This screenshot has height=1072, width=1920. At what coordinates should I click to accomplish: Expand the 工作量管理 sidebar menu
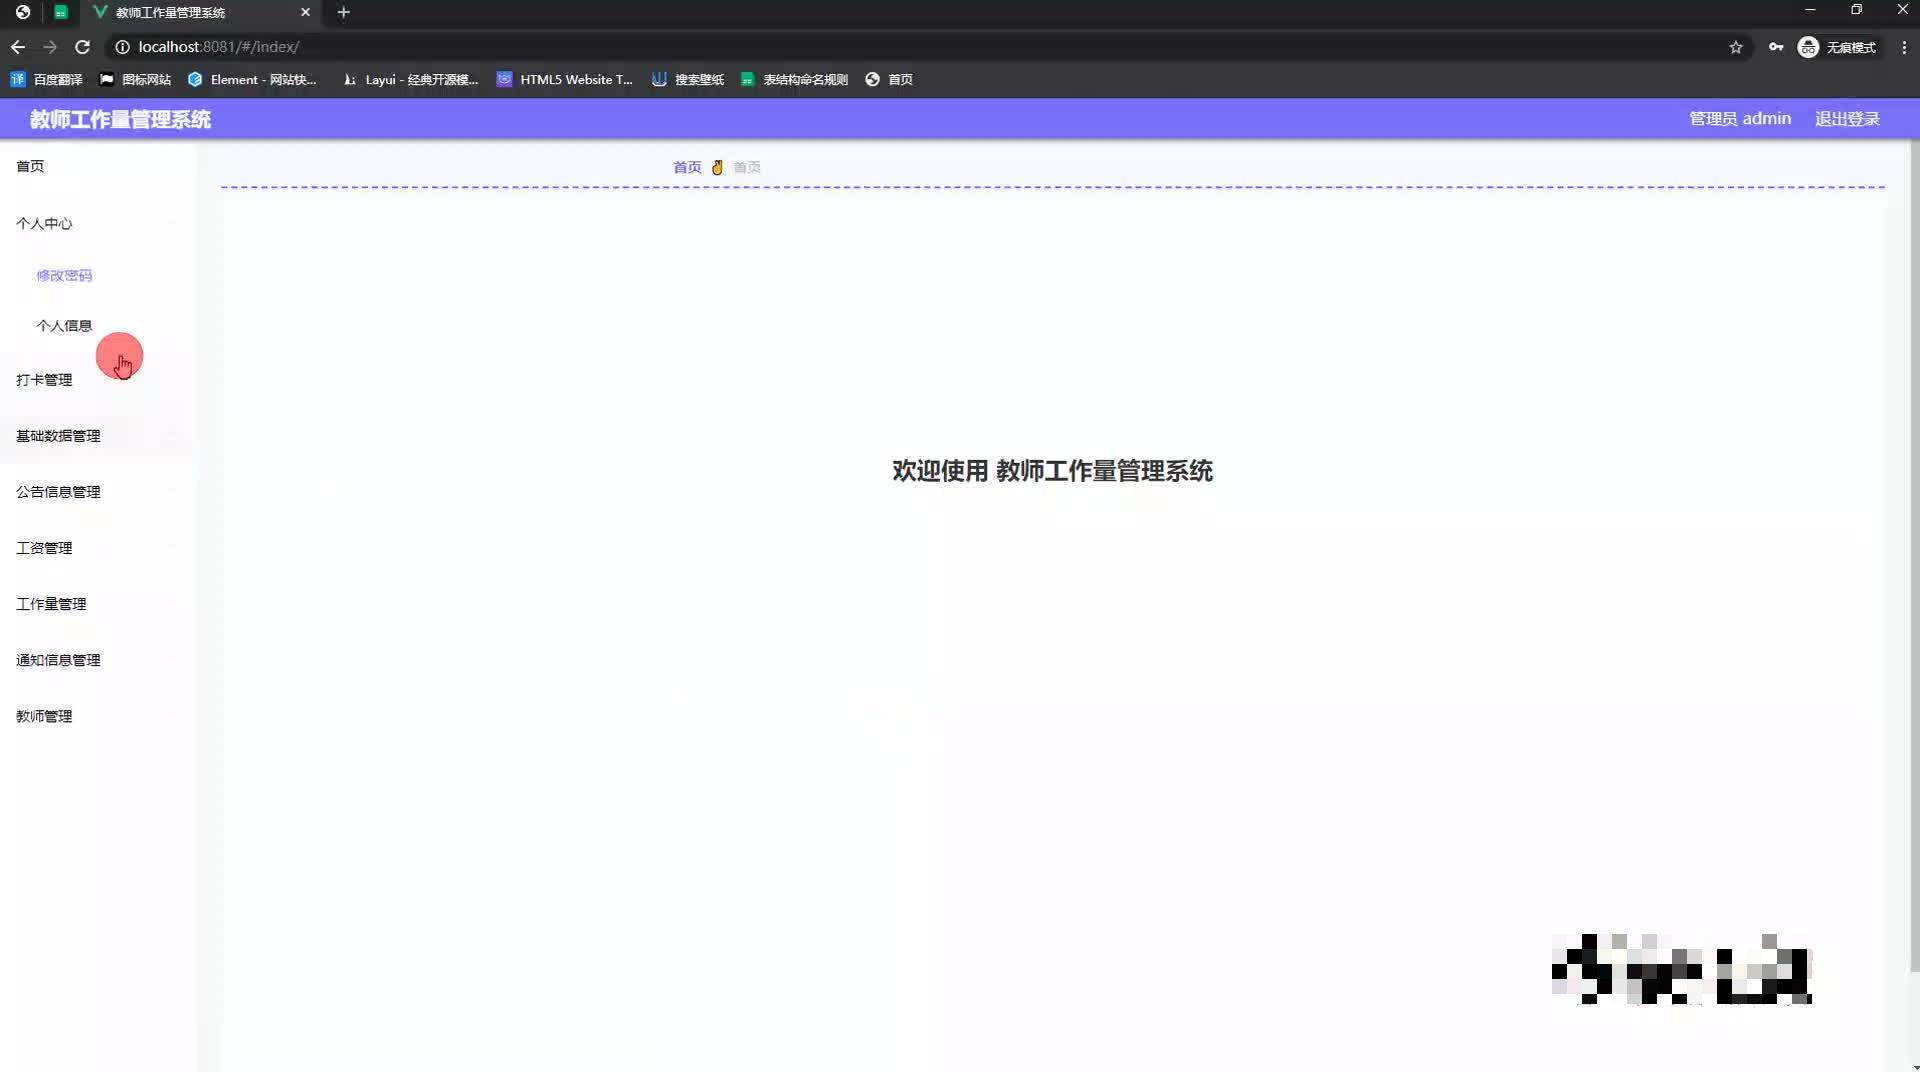(98, 603)
